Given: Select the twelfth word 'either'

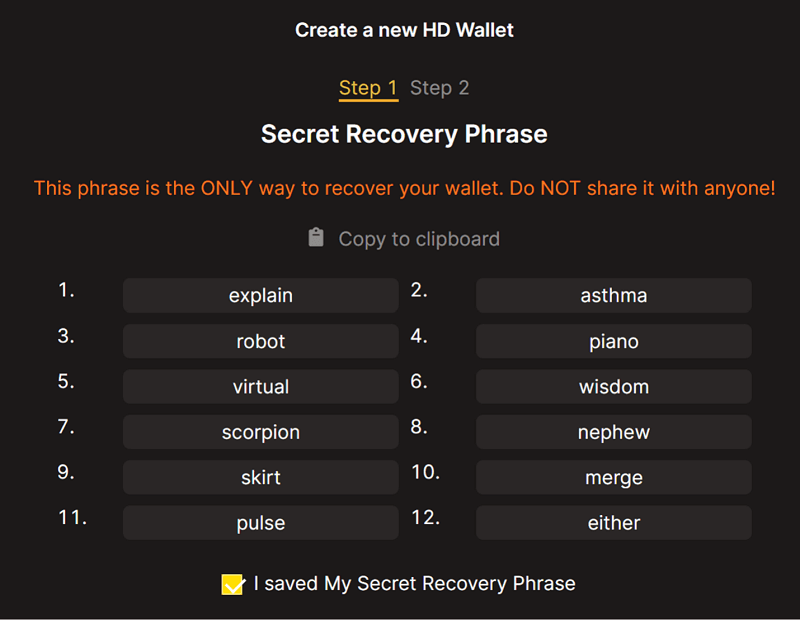Looking at the screenshot, I should point(614,523).
